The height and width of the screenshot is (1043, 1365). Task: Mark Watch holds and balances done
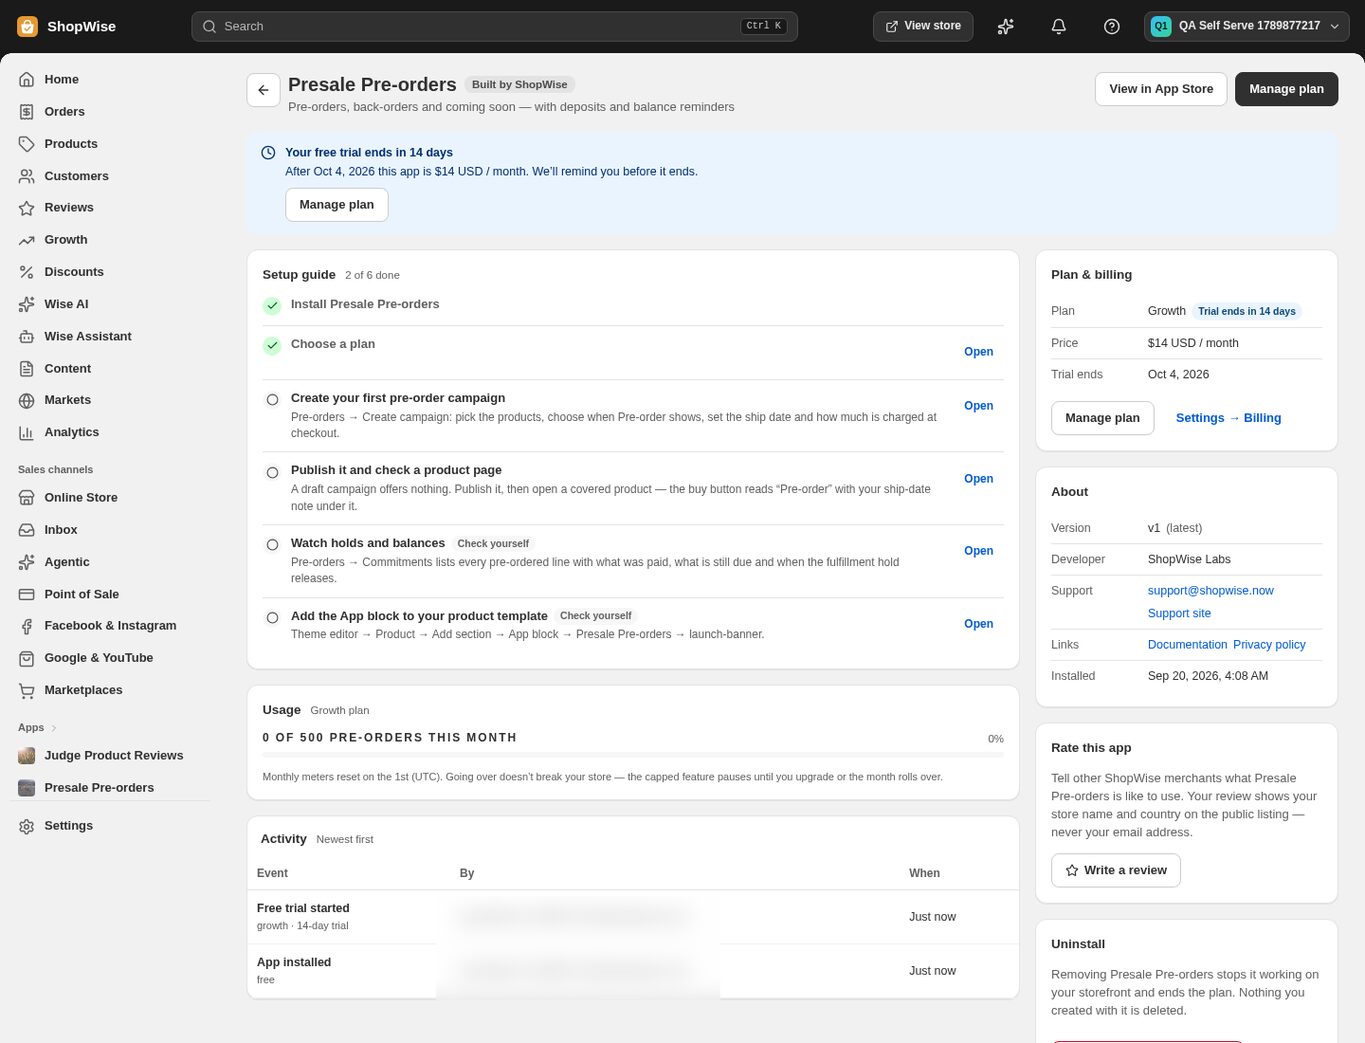click(x=272, y=545)
